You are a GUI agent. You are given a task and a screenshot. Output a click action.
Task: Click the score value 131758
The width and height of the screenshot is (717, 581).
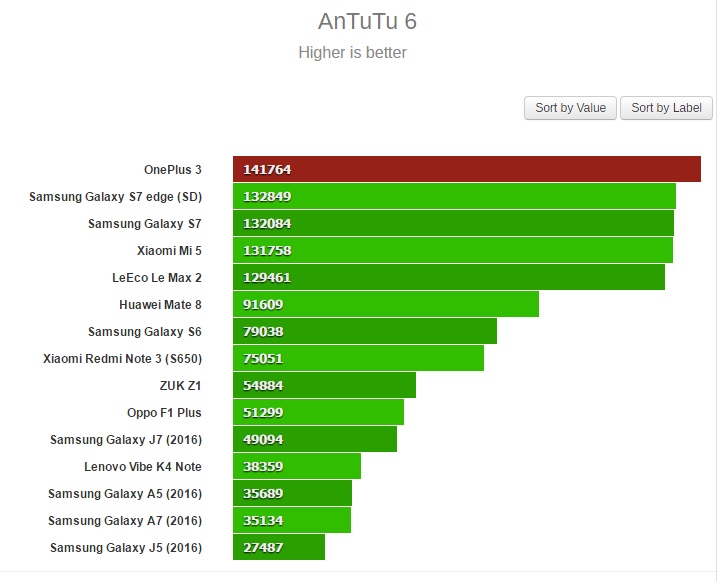(267, 251)
